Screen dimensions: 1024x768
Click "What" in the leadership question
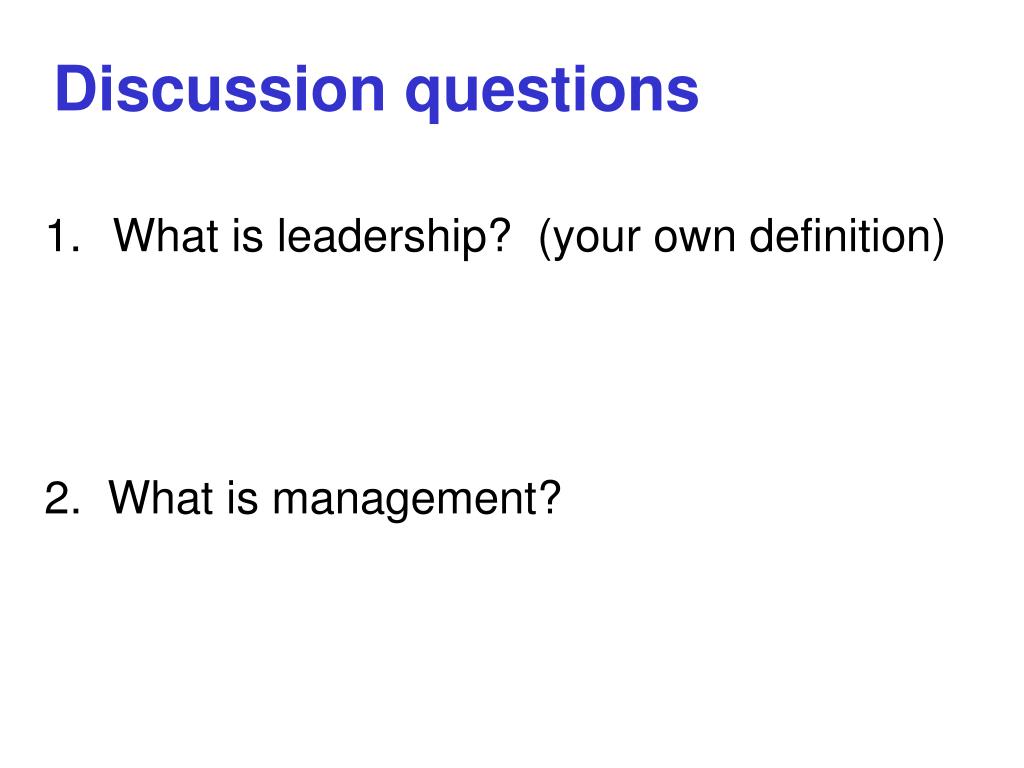(x=166, y=235)
